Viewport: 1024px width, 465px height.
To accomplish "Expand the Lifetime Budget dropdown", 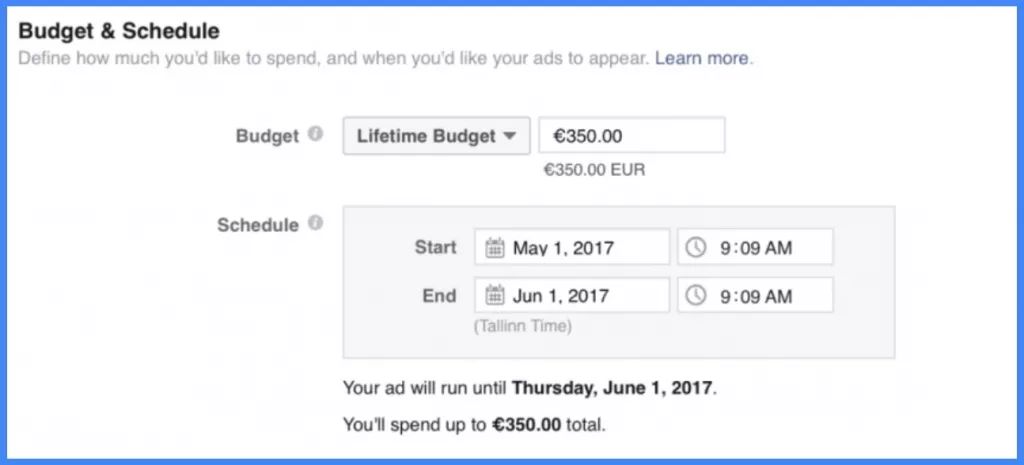I will [436, 136].
